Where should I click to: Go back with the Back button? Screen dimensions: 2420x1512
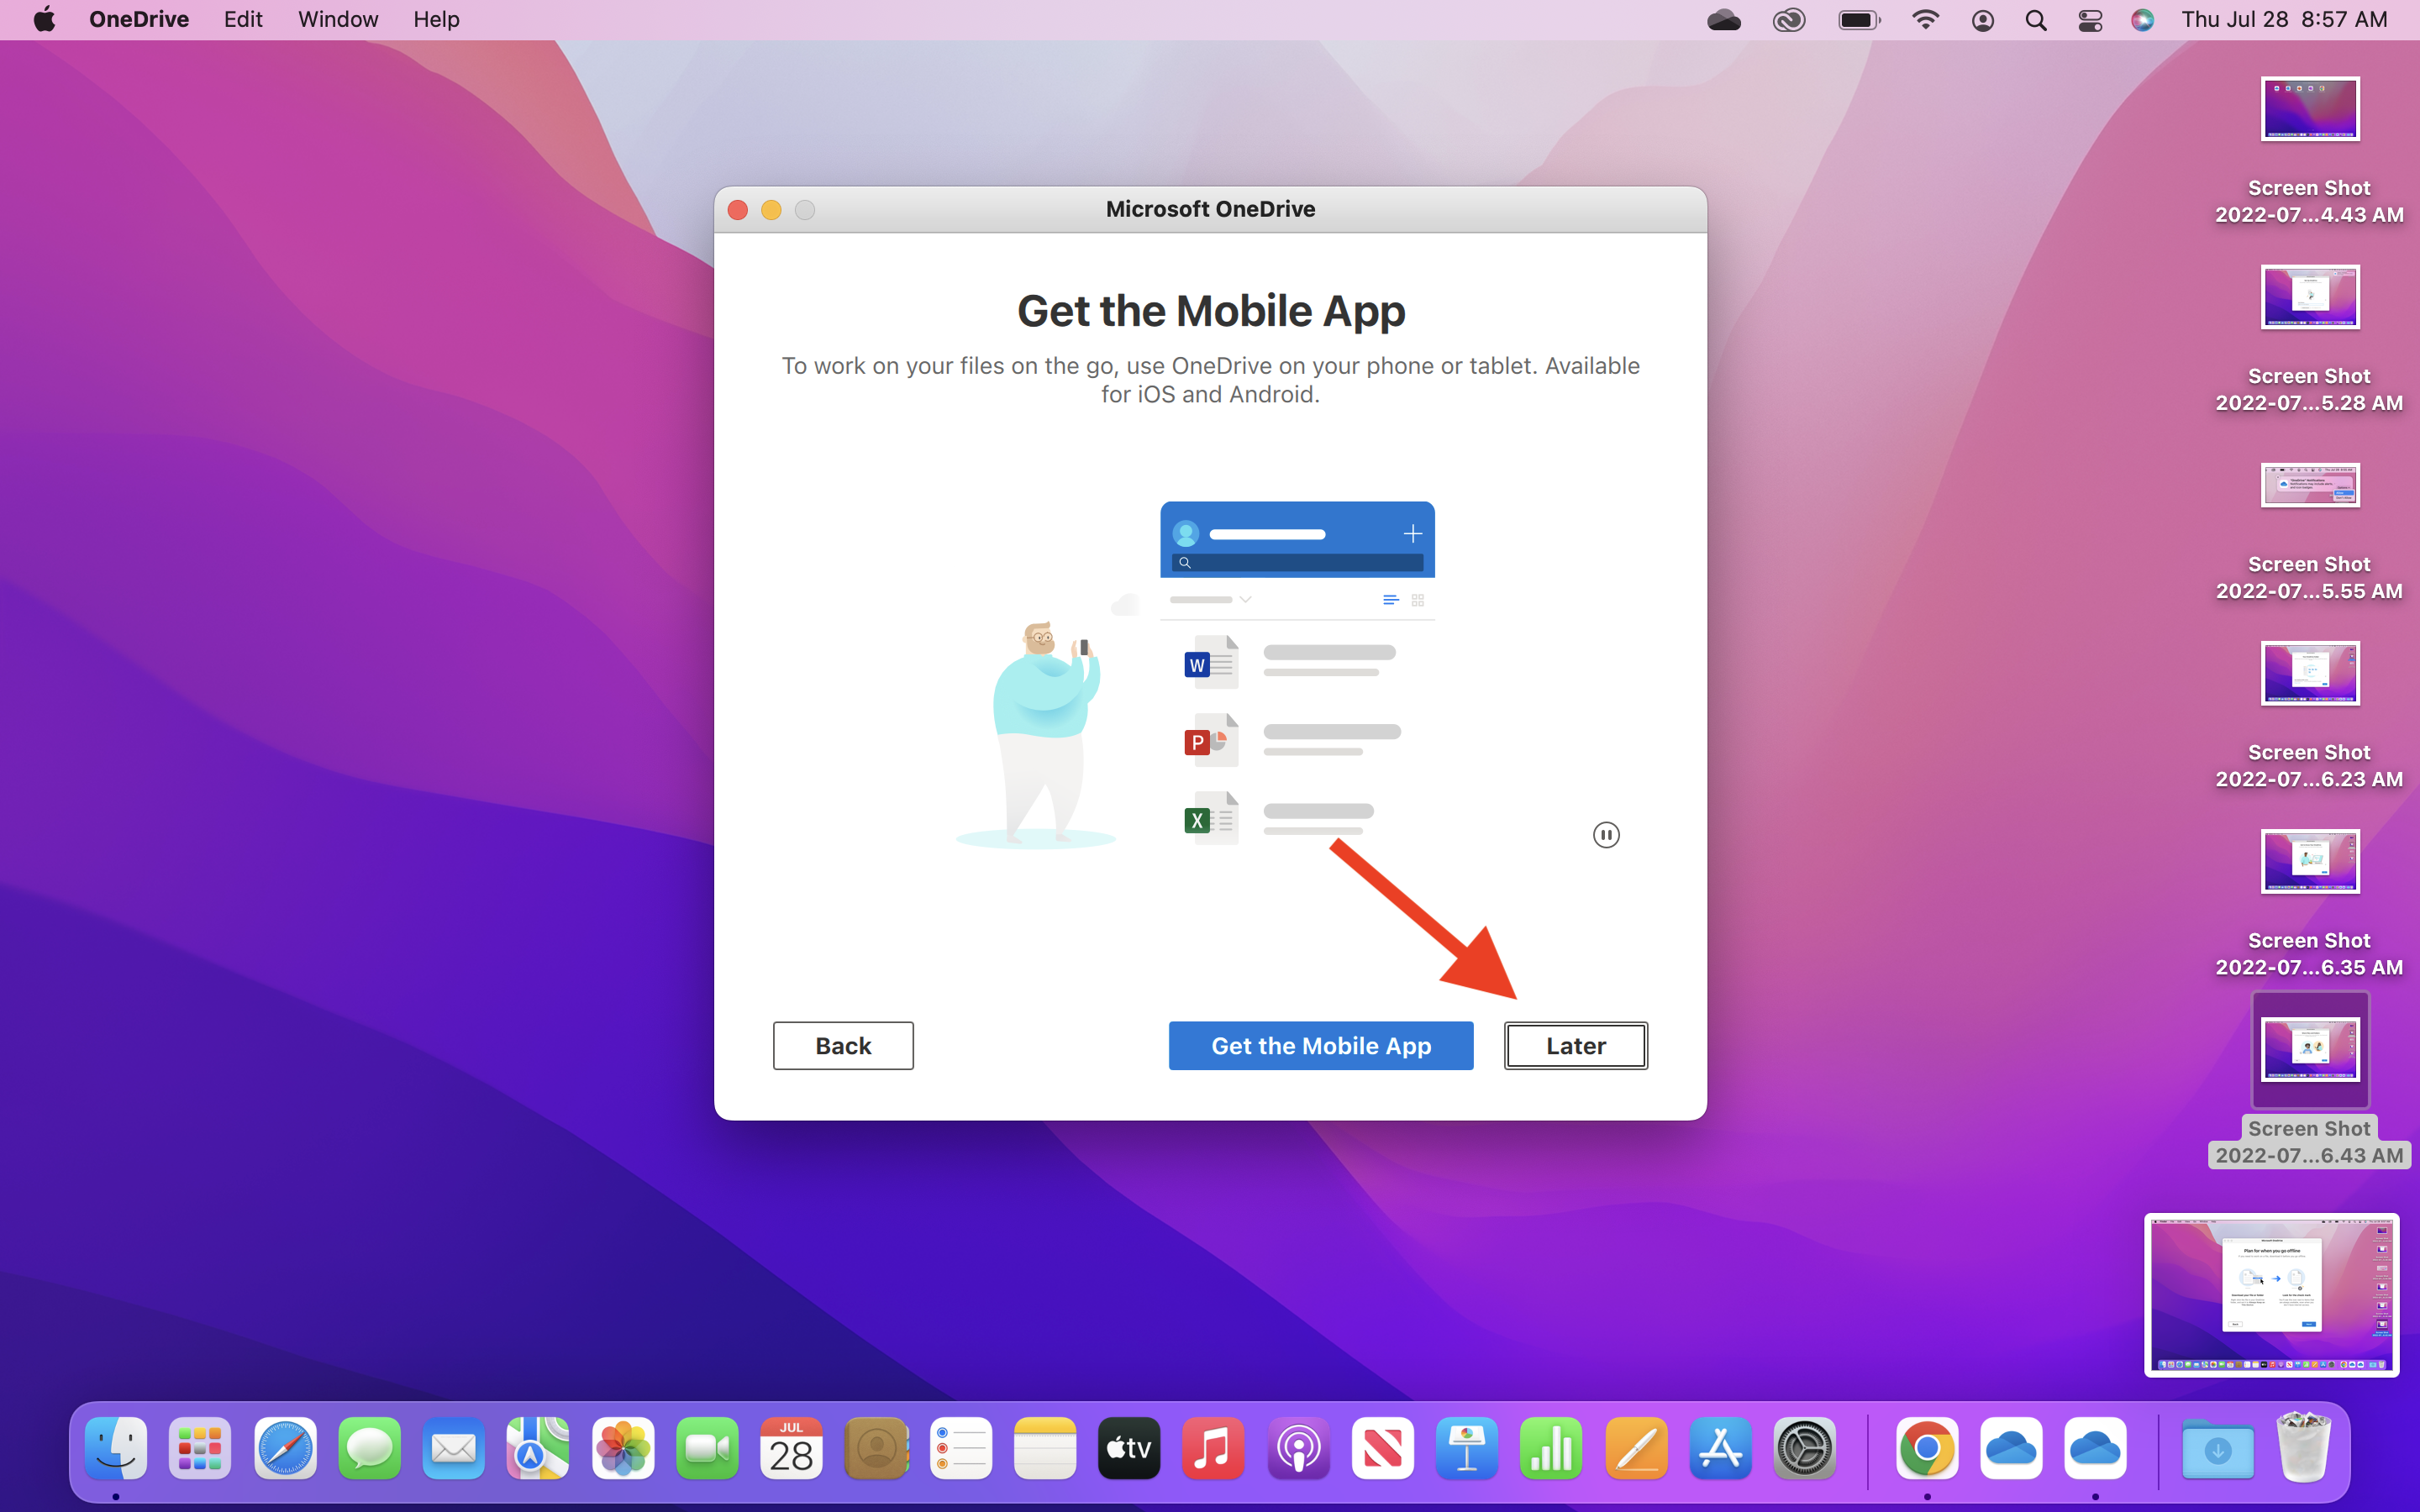point(843,1045)
